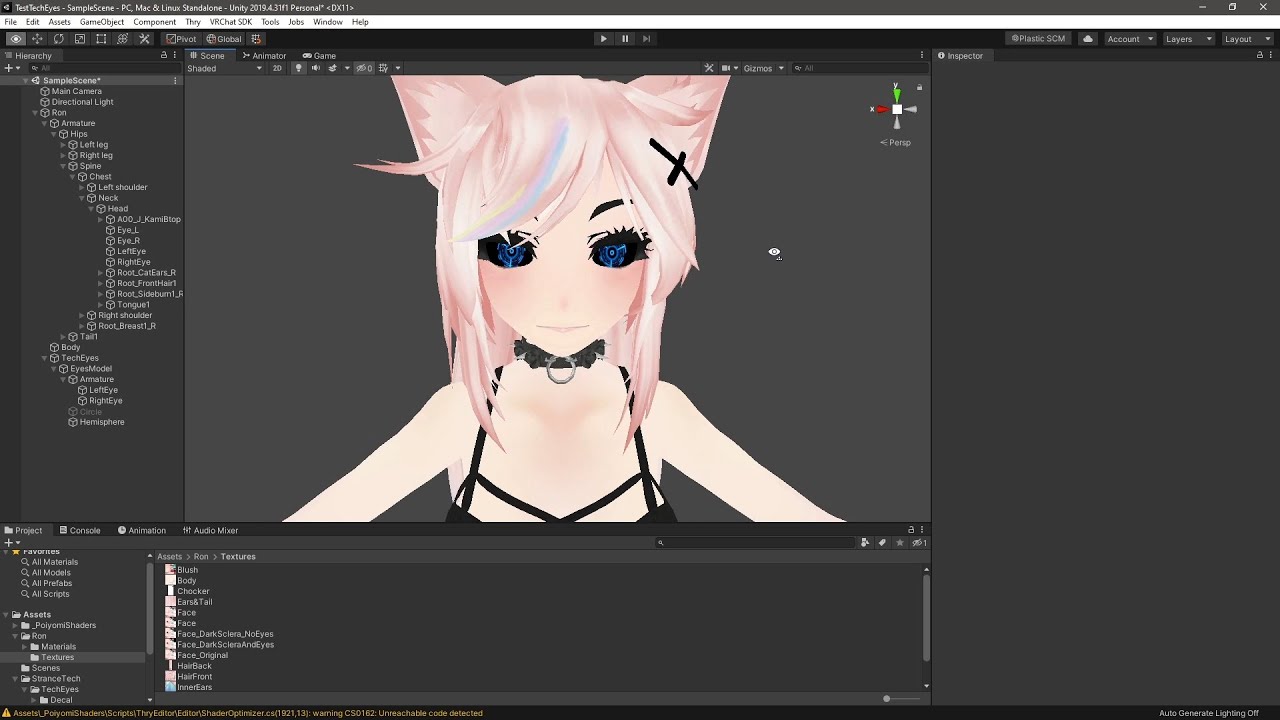Select the combined Transform tool
Image resolution: width=1280 pixels, height=720 pixels.
122,39
